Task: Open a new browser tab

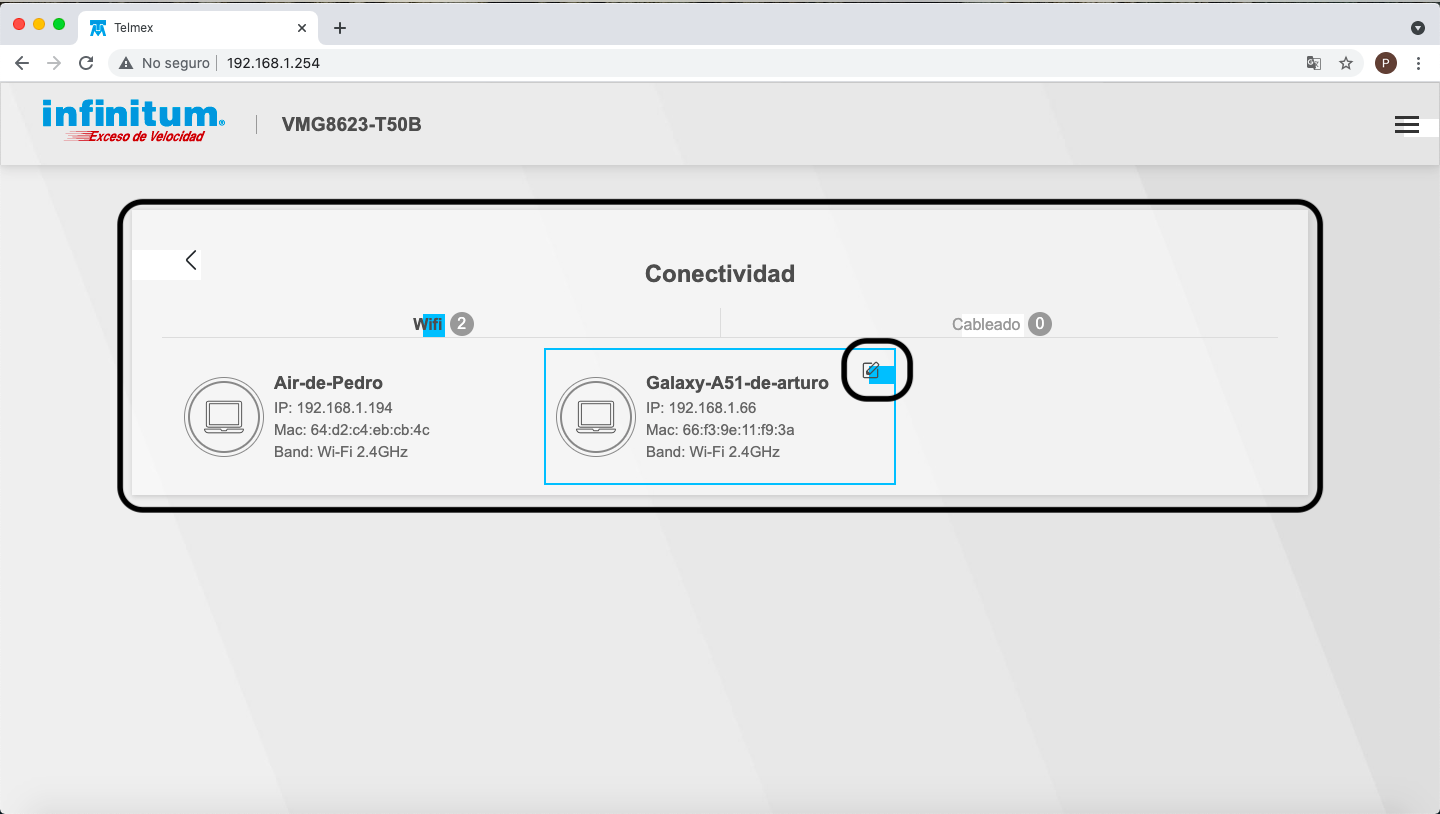Action: [x=340, y=28]
